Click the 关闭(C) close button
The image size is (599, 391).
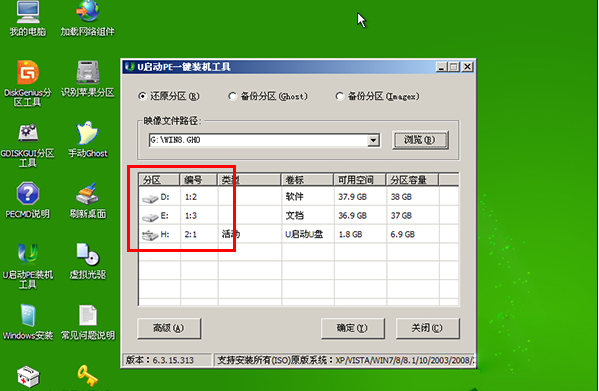[427, 328]
